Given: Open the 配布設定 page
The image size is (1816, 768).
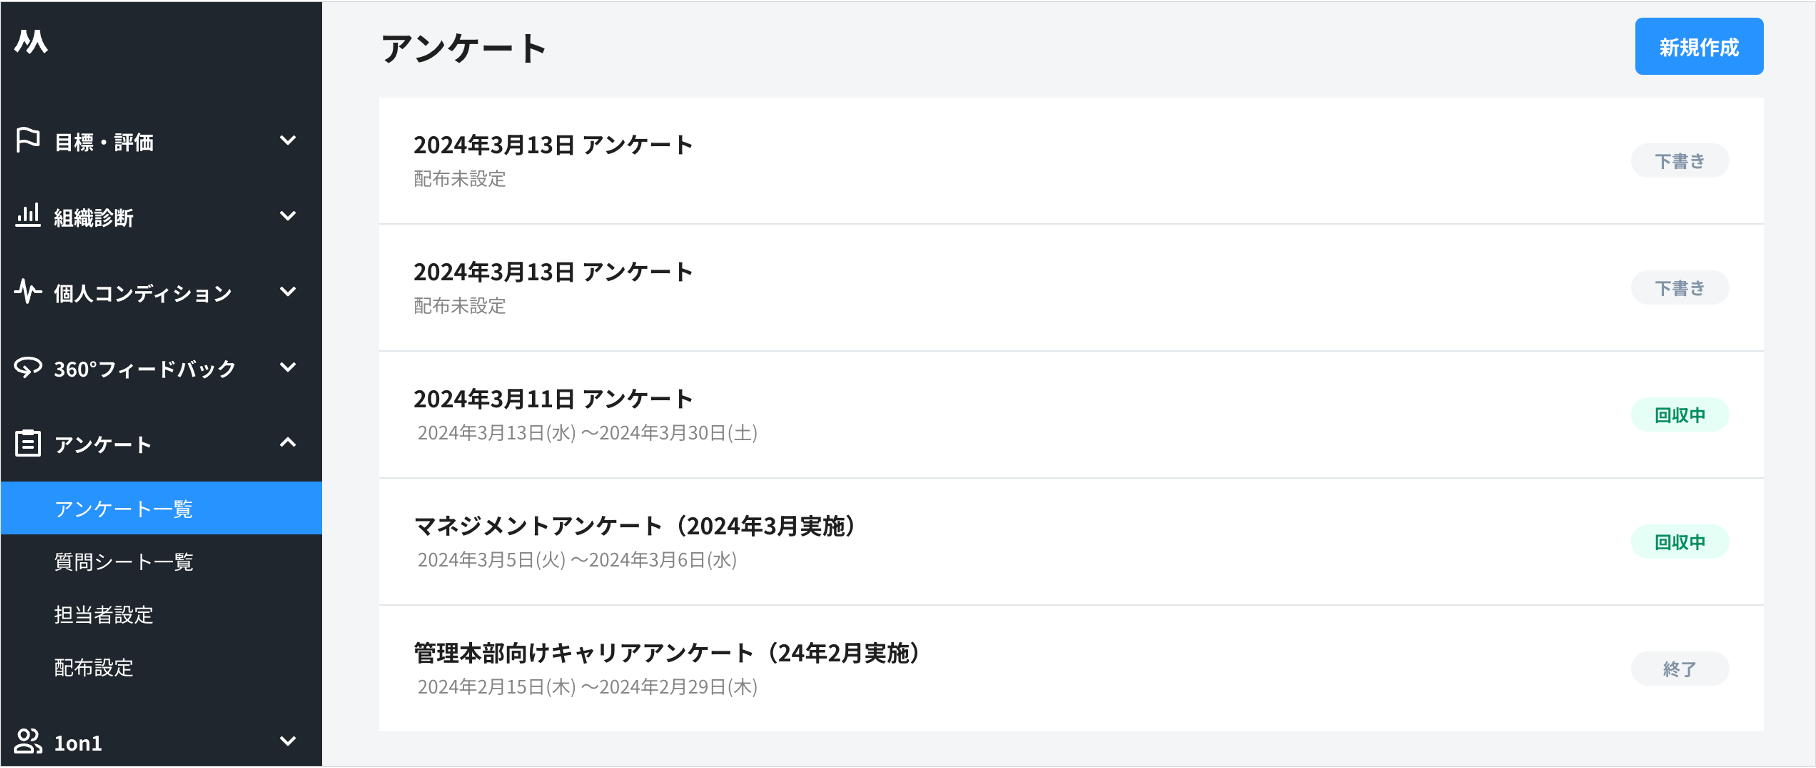Looking at the screenshot, I should pyautogui.click(x=95, y=668).
